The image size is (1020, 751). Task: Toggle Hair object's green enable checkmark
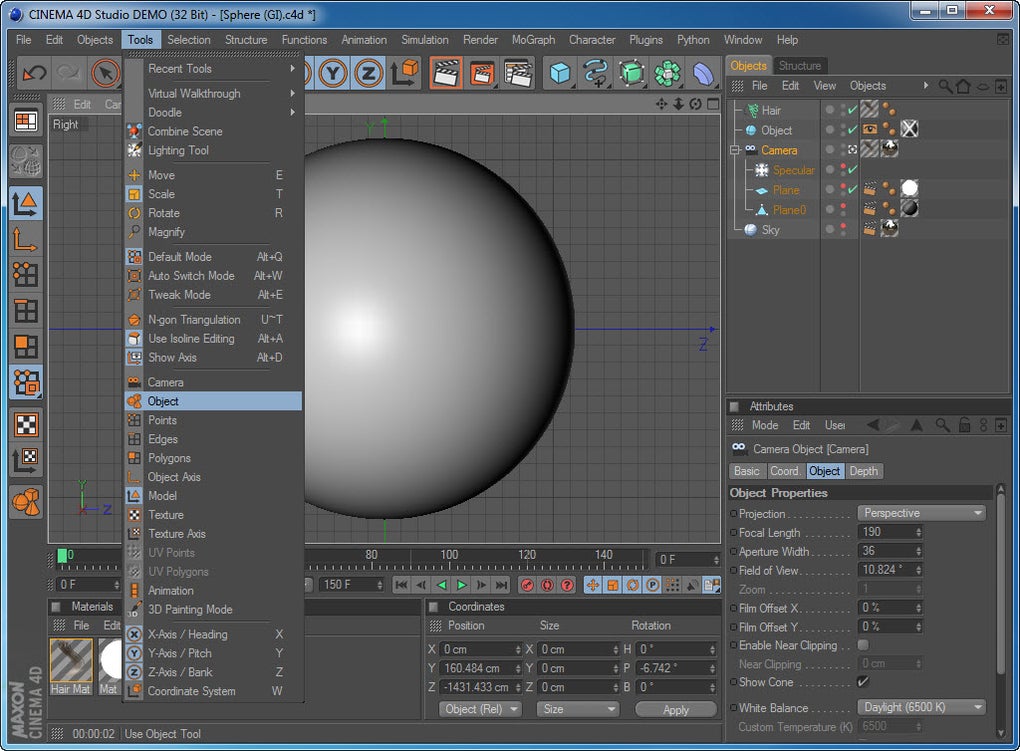click(852, 111)
